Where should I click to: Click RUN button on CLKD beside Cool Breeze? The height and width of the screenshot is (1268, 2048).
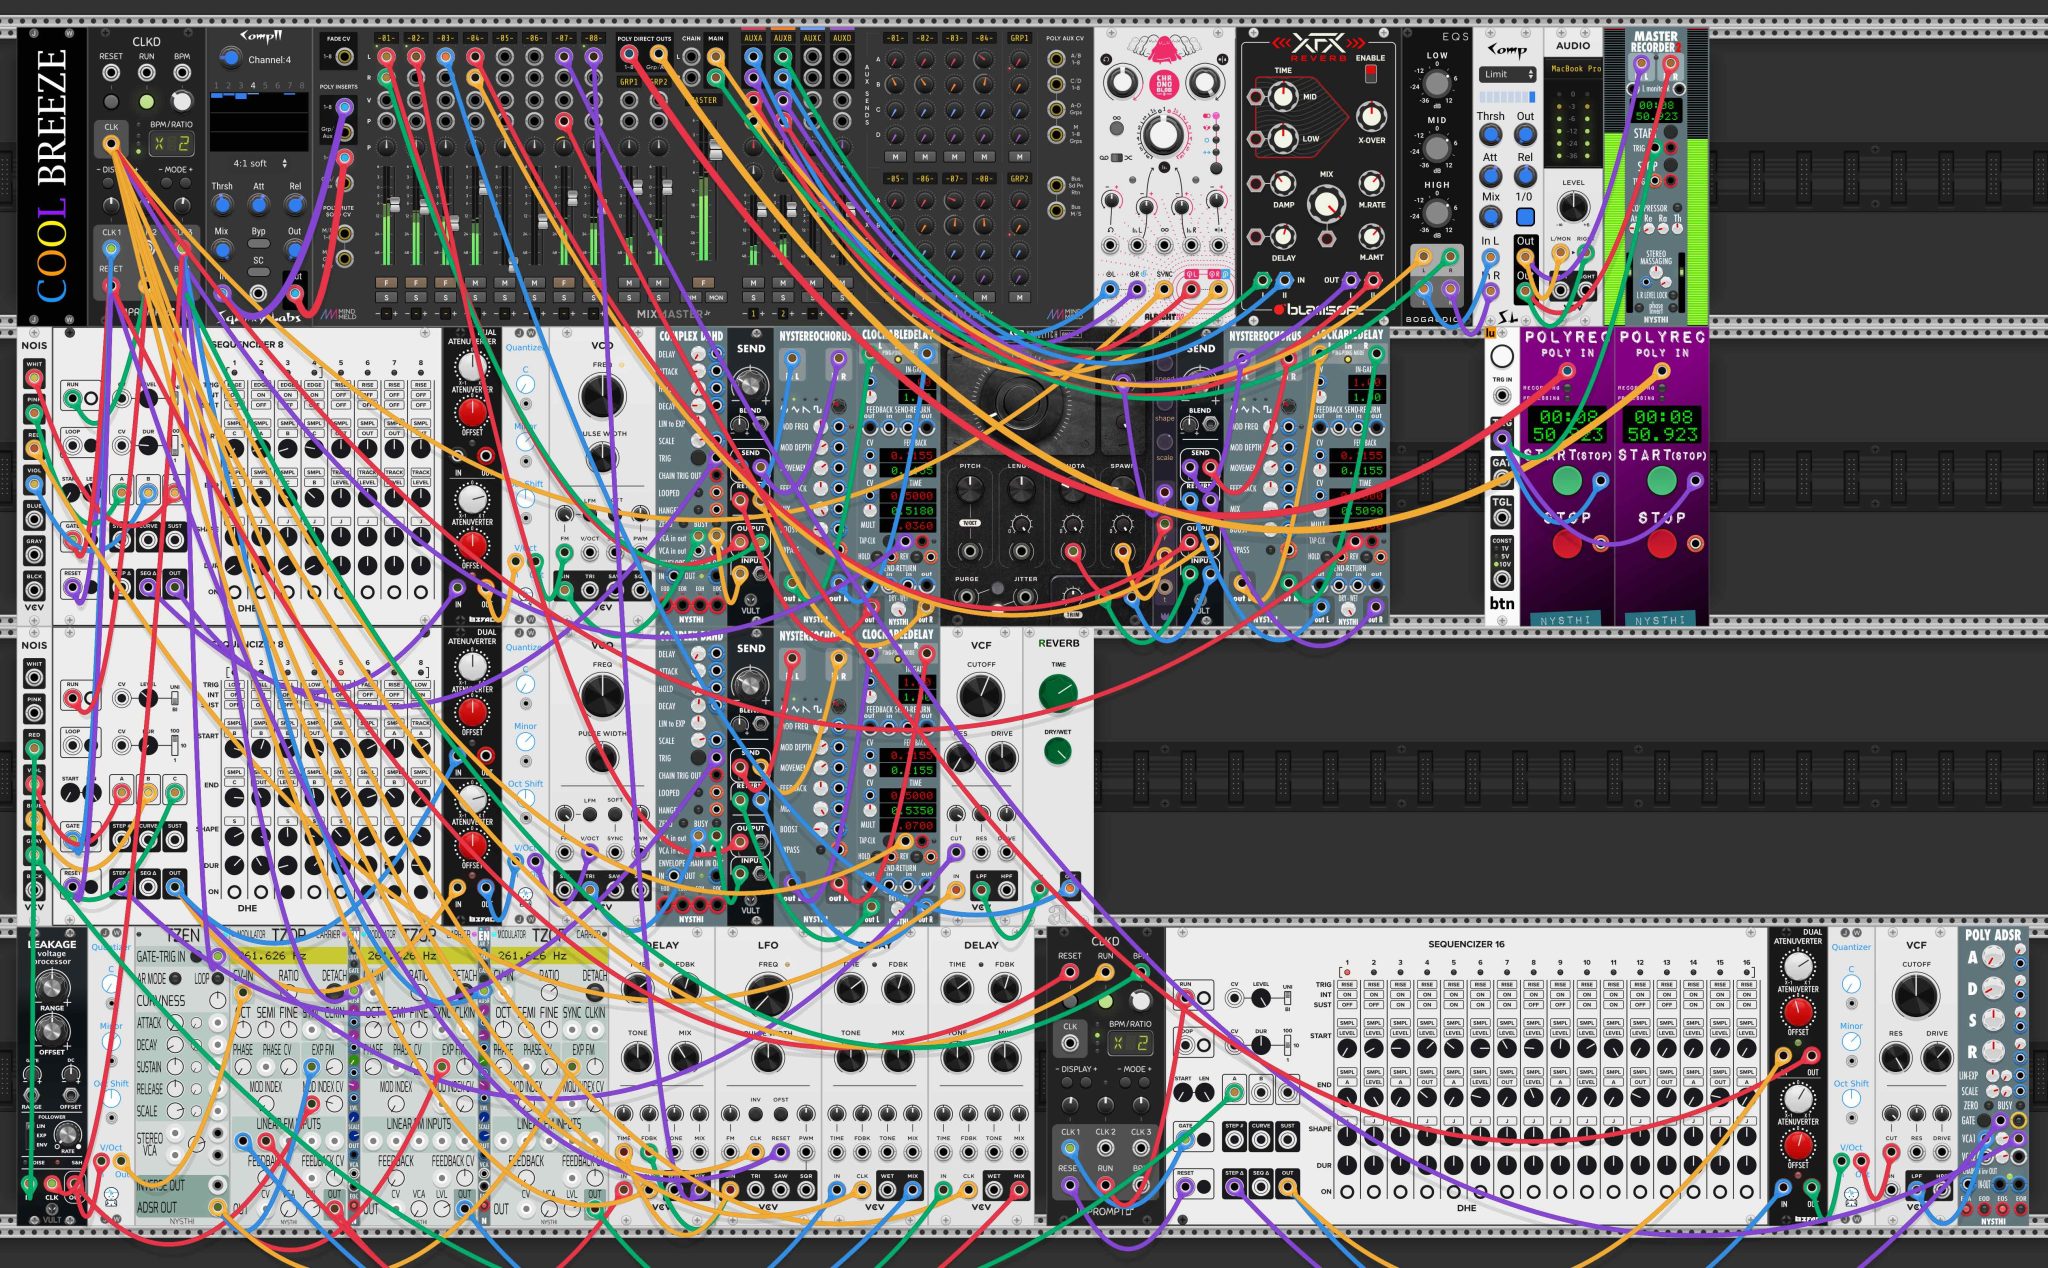[x=146, y=101]
